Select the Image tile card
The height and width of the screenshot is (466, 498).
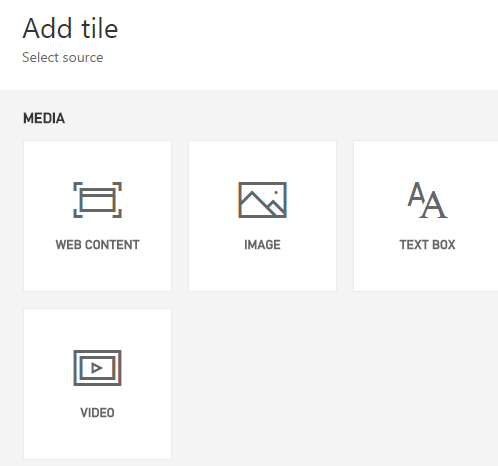[262, 216]
